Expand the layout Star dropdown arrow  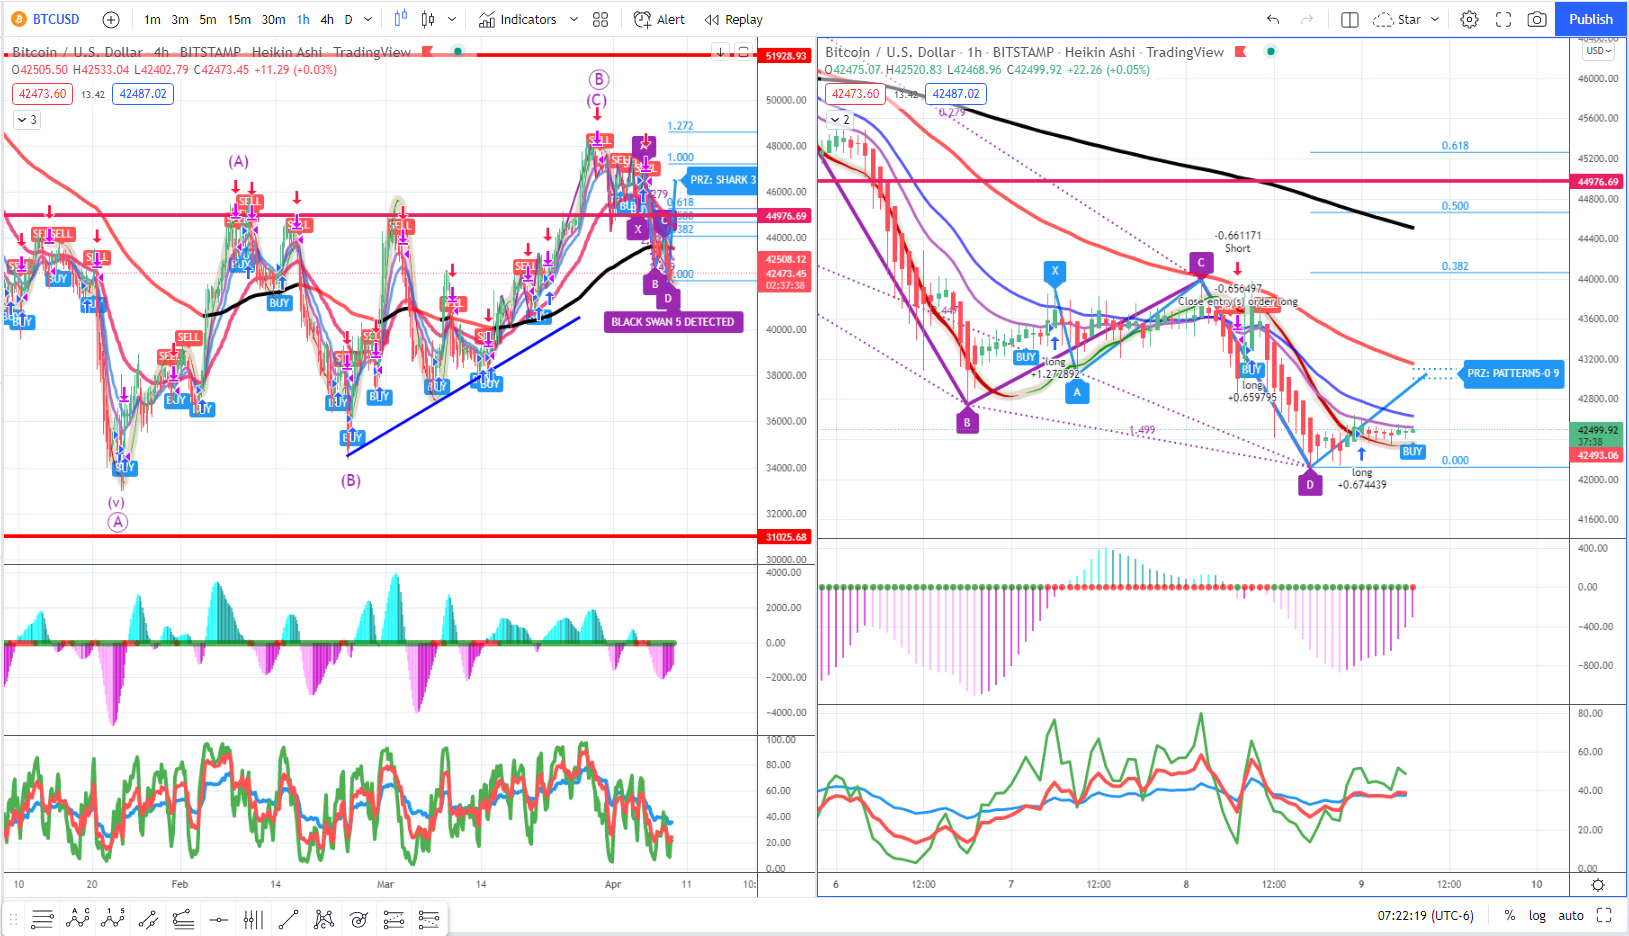pyautogui.click(x=1435, y=19)
